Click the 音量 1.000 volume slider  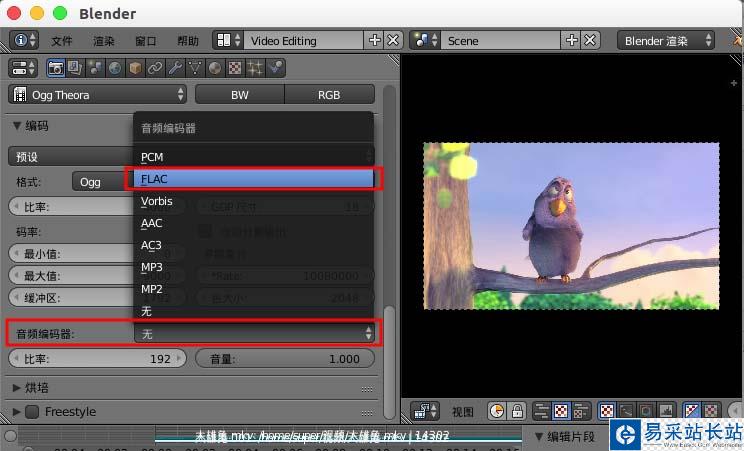coord(285,359)
